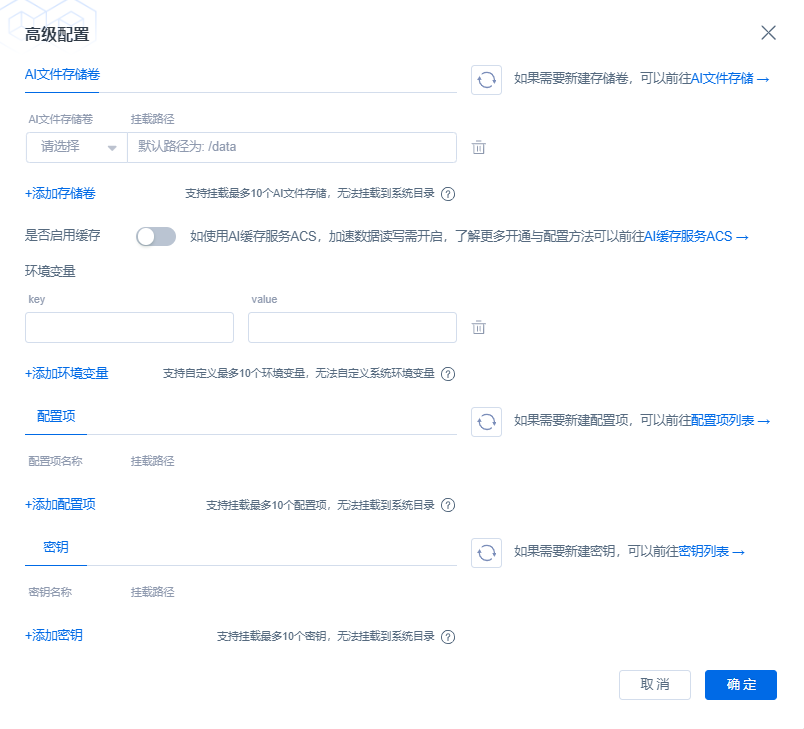Click +添加环境变量 to add variable
804x729 pixels.
(67, 374)
